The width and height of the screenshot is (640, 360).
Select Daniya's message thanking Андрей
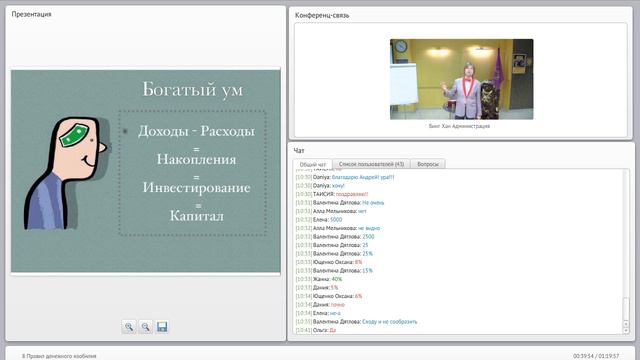(345, 177)
